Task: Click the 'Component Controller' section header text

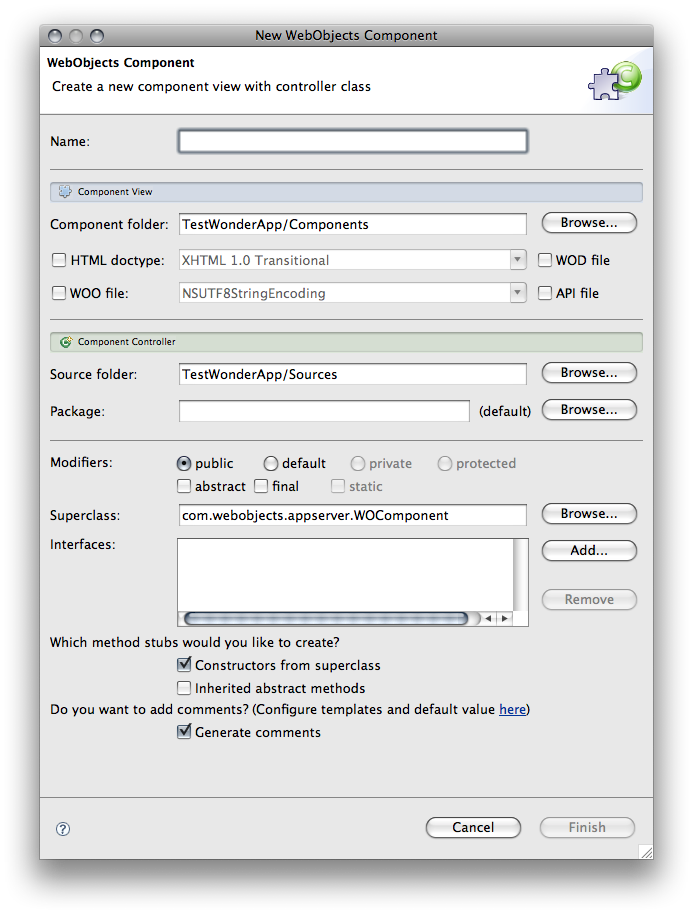Action: click(126, 342)
